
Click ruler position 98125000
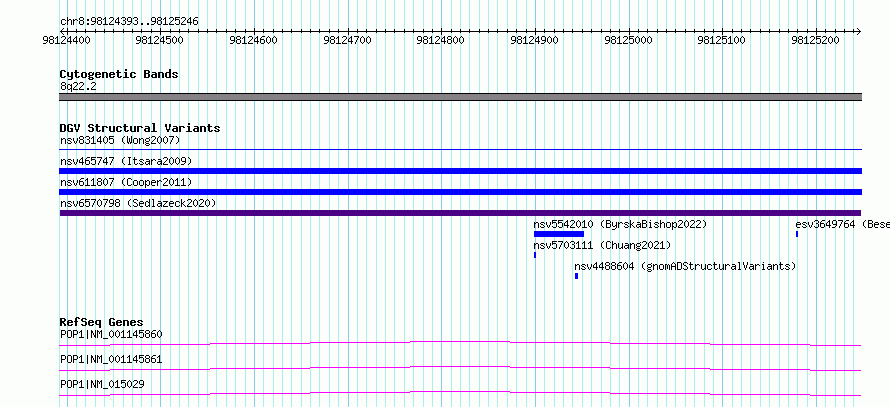tap(628, 40)
